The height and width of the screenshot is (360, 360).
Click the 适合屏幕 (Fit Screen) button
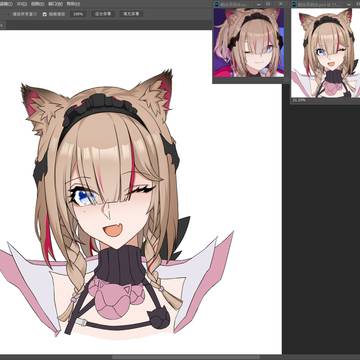103,14
